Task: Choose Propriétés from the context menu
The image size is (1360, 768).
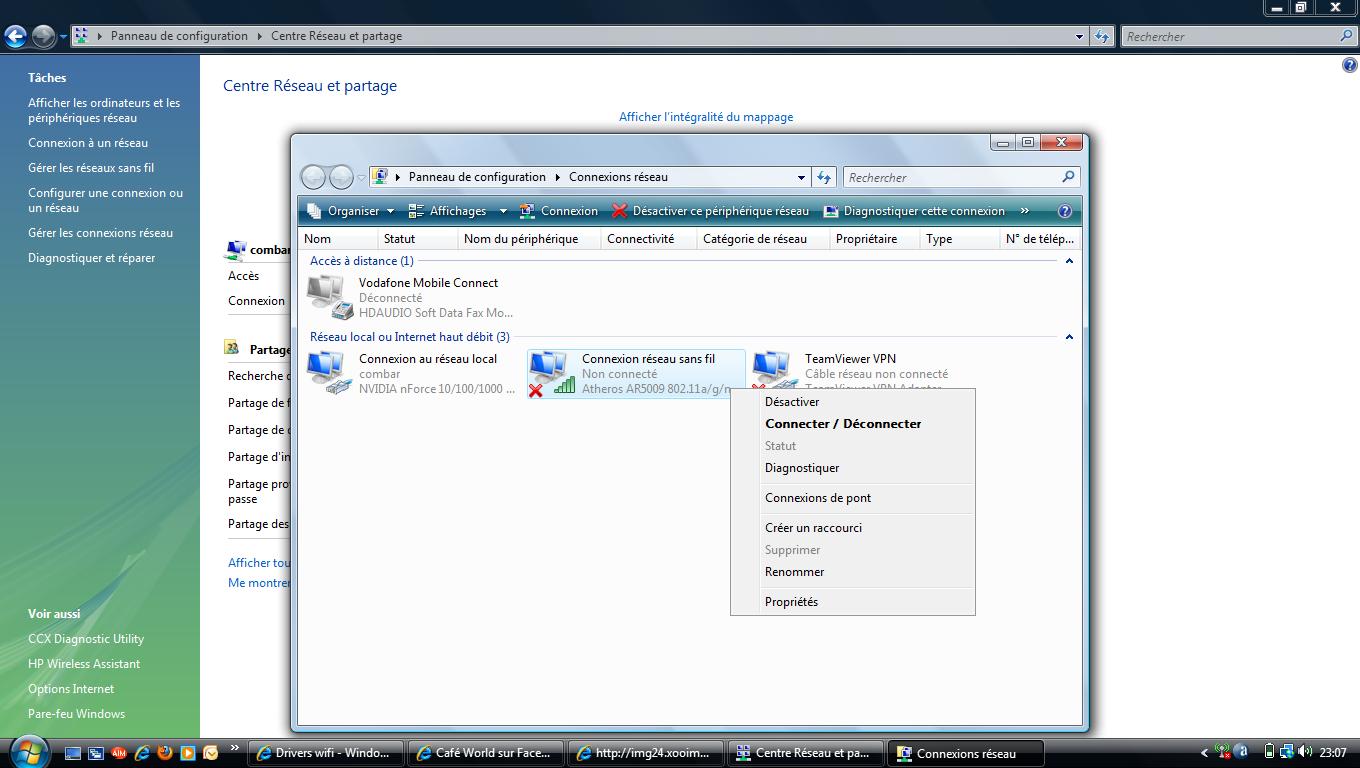Action: (791, 602)
